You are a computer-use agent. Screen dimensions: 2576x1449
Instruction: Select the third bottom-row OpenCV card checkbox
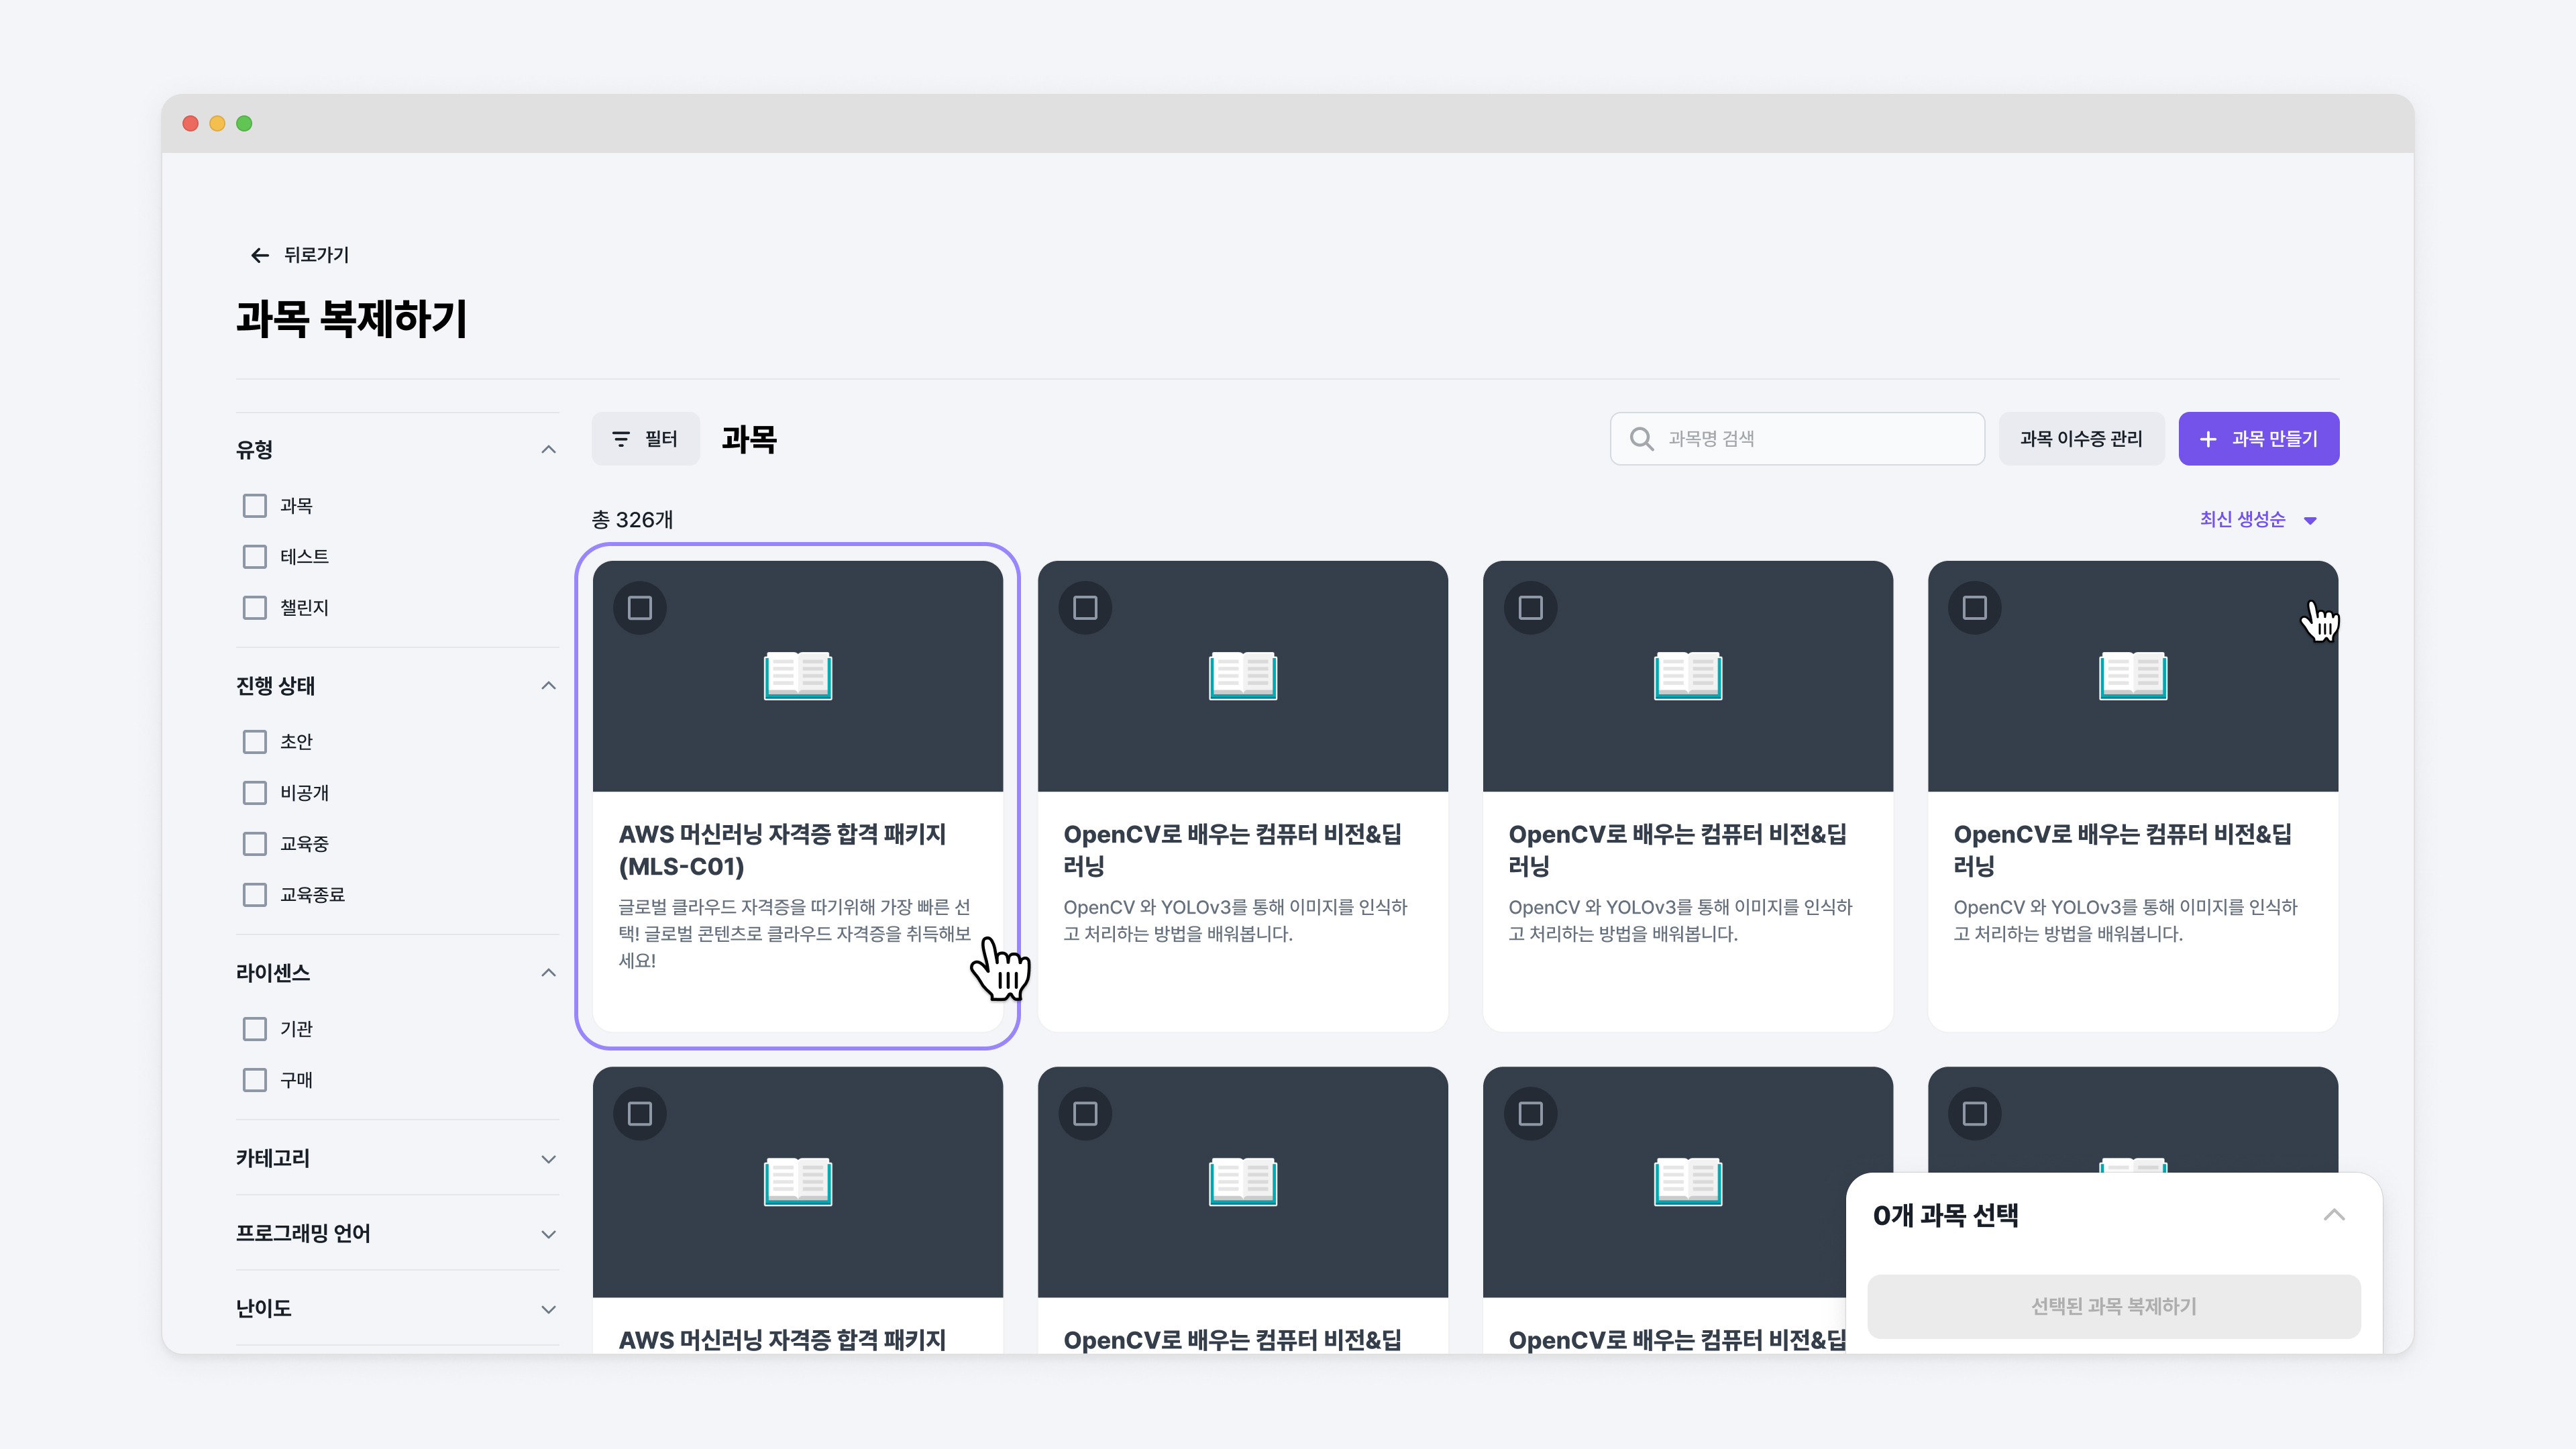tap(1530, 1114)
